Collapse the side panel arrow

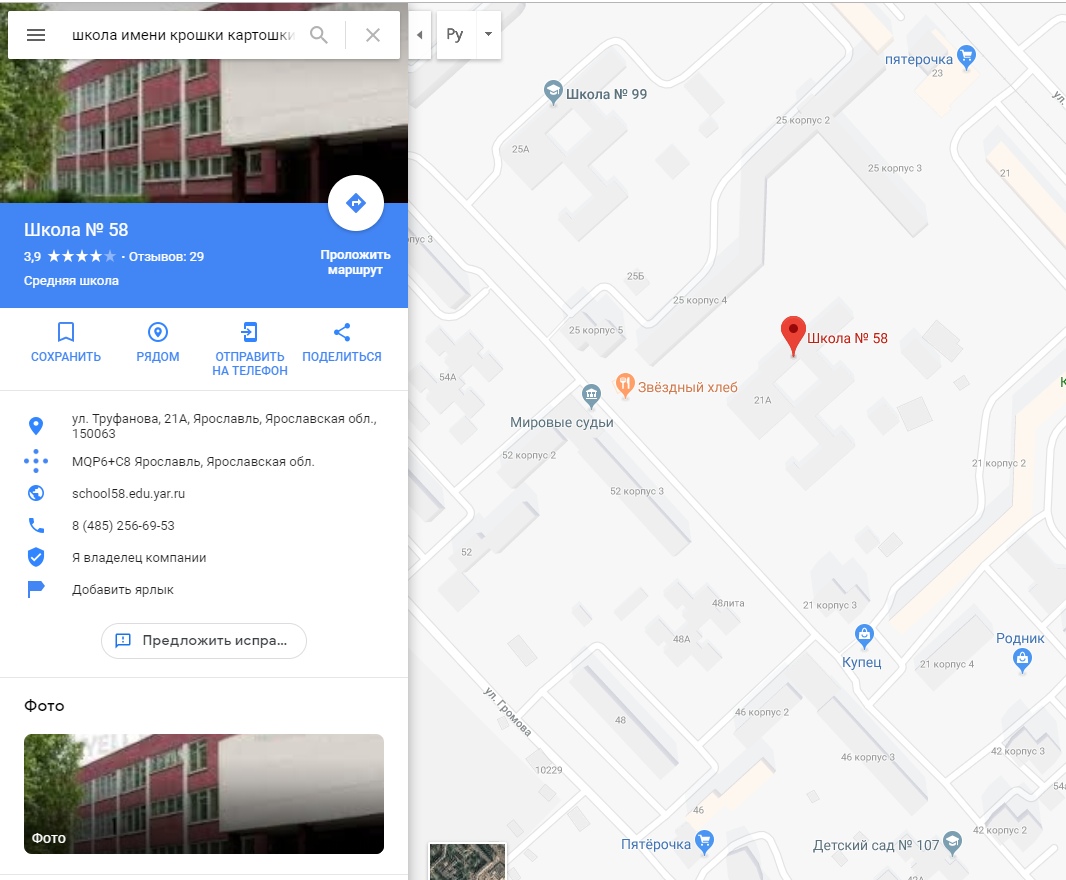tap(419, 35)
